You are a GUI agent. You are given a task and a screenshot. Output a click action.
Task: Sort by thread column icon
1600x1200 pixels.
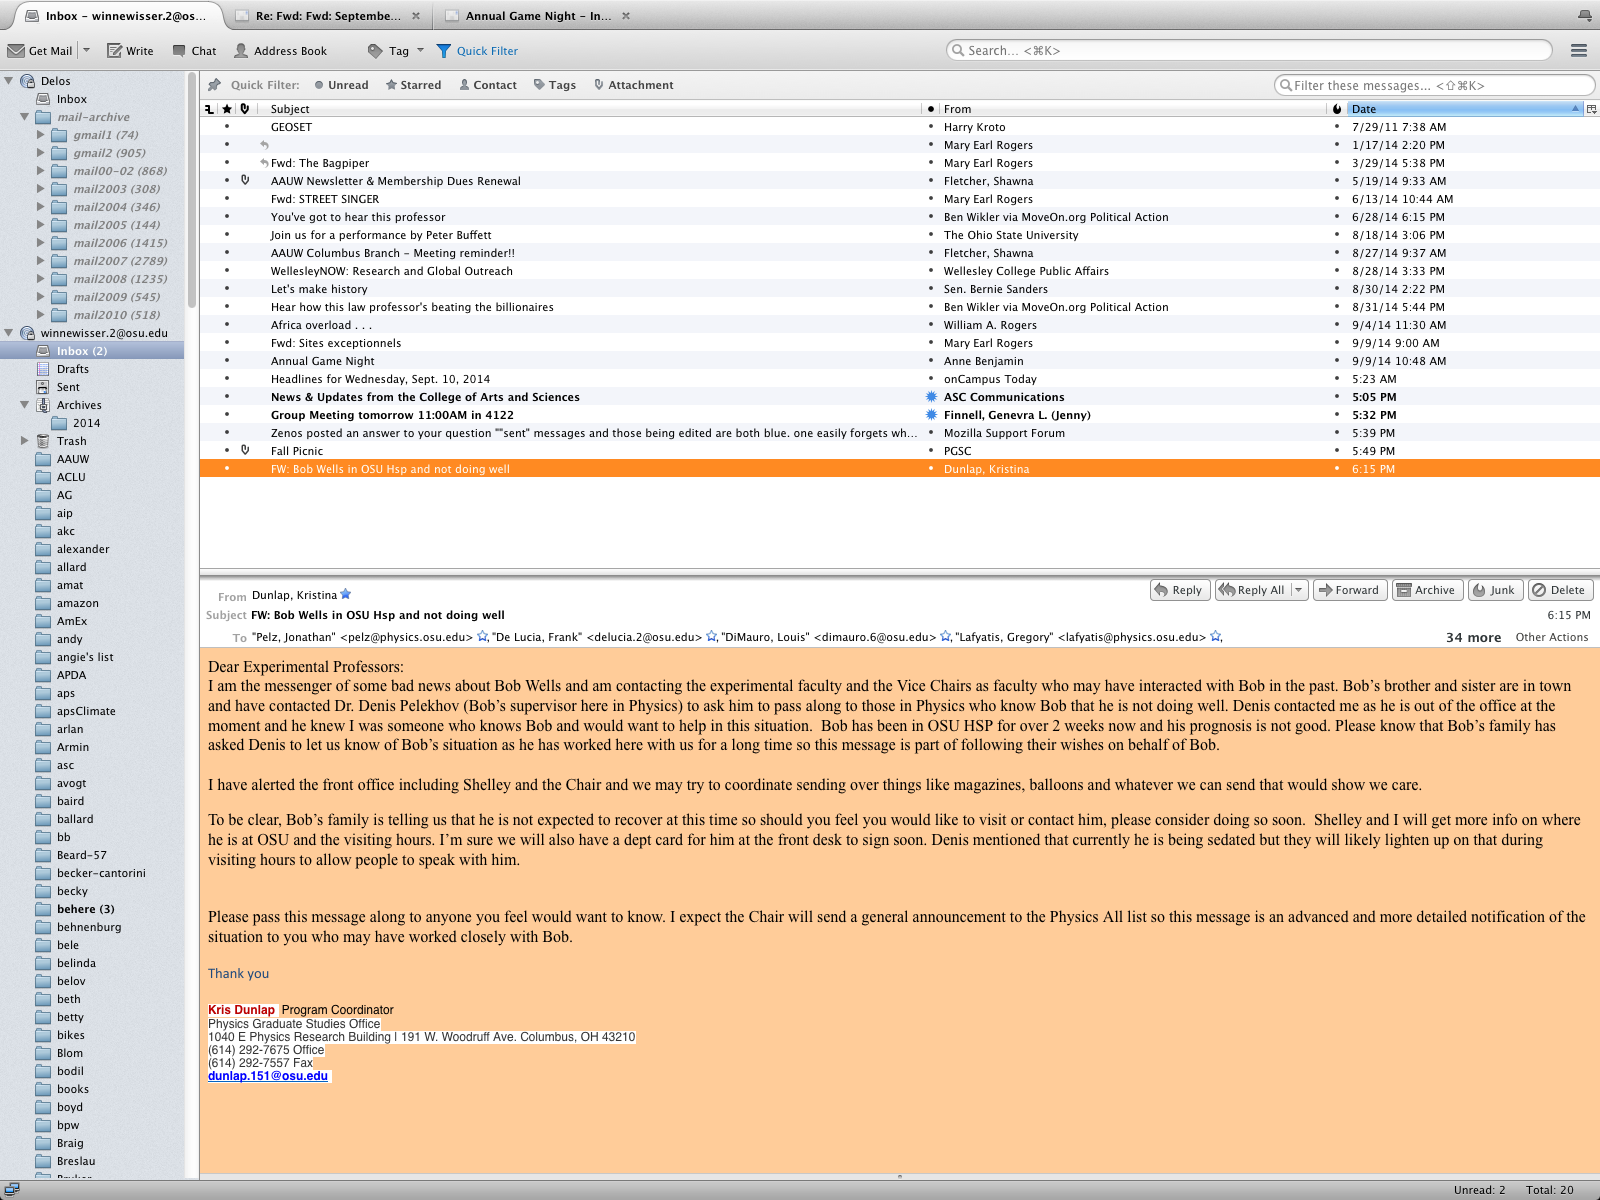209,109
